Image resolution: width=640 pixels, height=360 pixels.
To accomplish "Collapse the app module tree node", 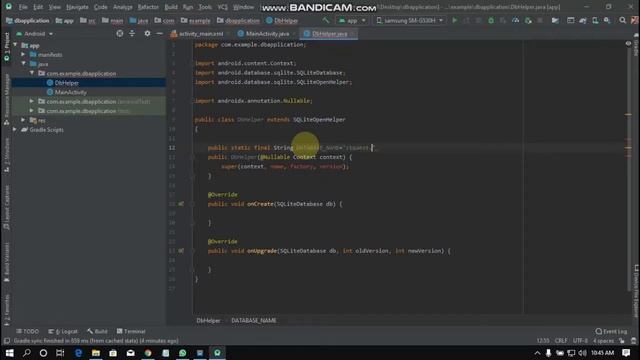I will [15, 45].
